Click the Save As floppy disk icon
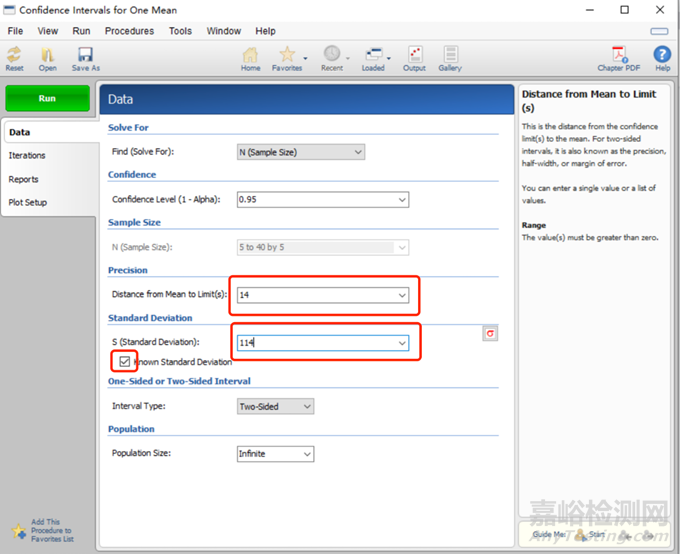 [x=85, y=56]
